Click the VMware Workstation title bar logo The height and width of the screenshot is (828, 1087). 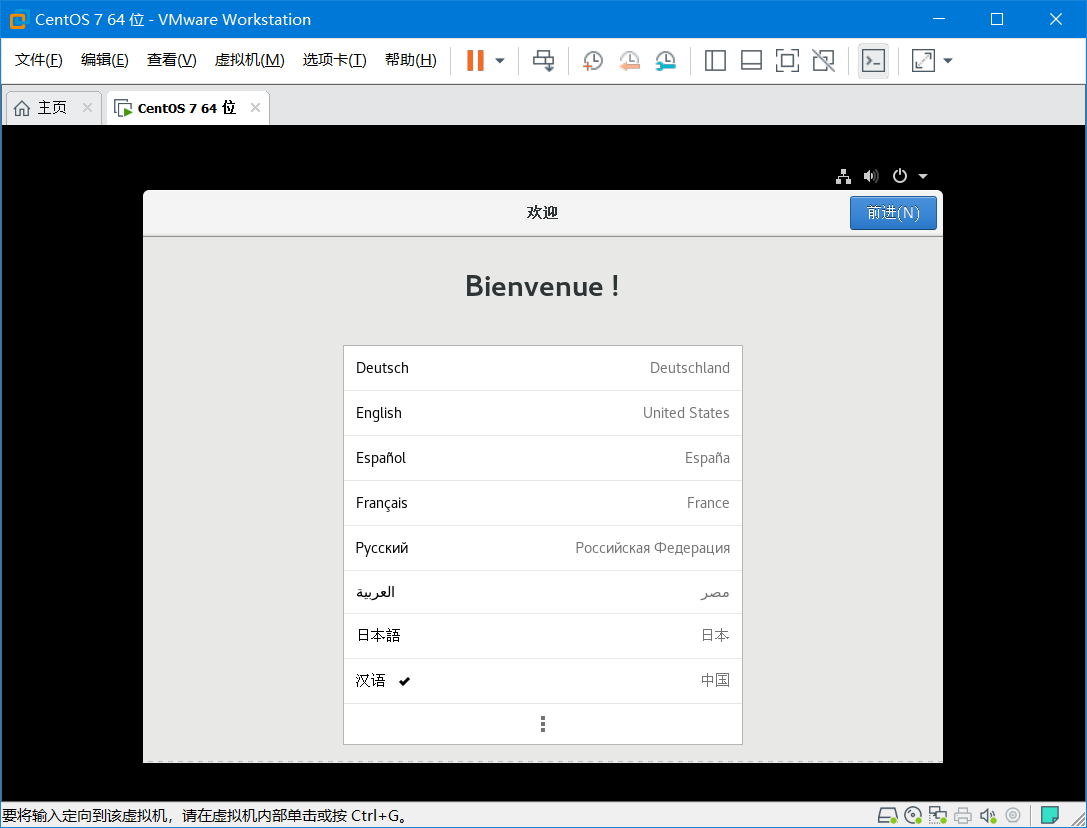tap(18, 19)
